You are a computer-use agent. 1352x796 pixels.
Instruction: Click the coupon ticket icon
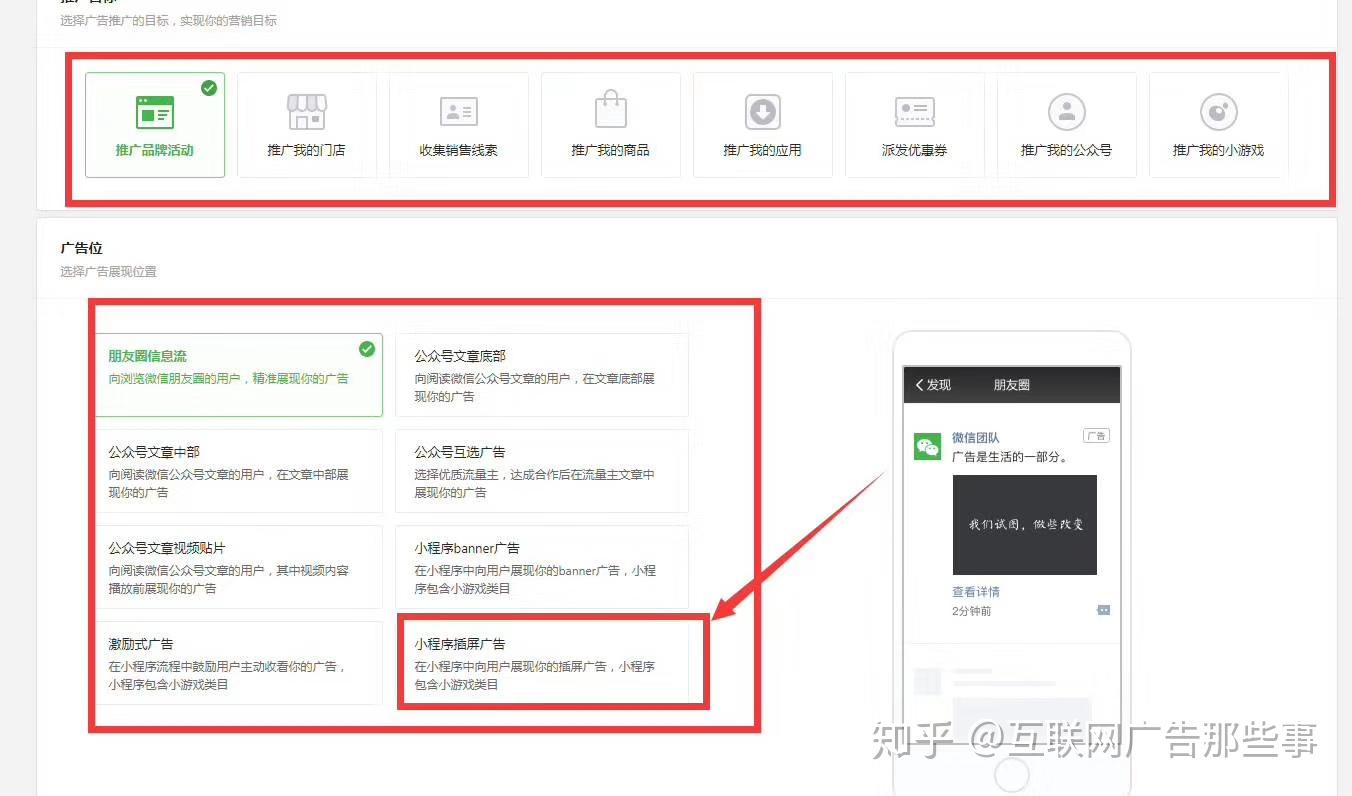[915, 112]
